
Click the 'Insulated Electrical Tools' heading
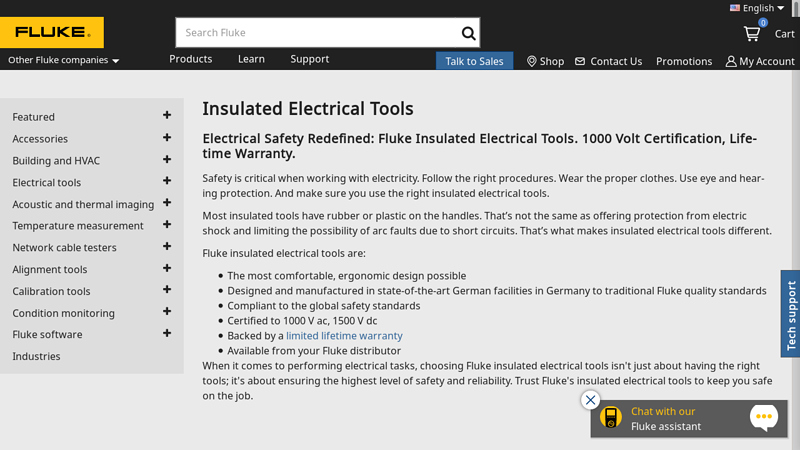[308, 109]
